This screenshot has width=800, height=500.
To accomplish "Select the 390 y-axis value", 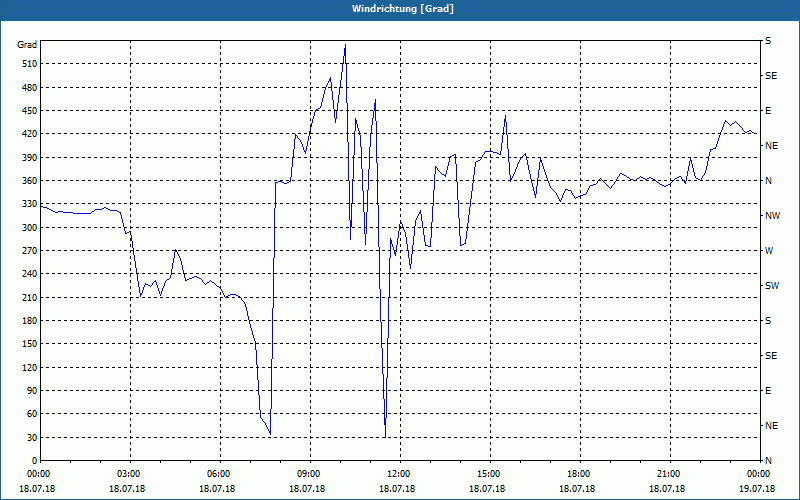I will [30, 158].
